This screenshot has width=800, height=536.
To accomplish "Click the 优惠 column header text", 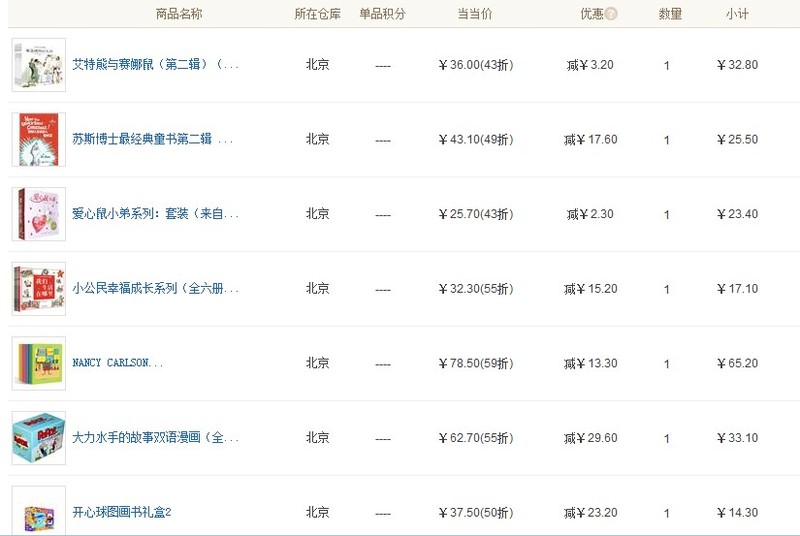I will coord(592,14).
